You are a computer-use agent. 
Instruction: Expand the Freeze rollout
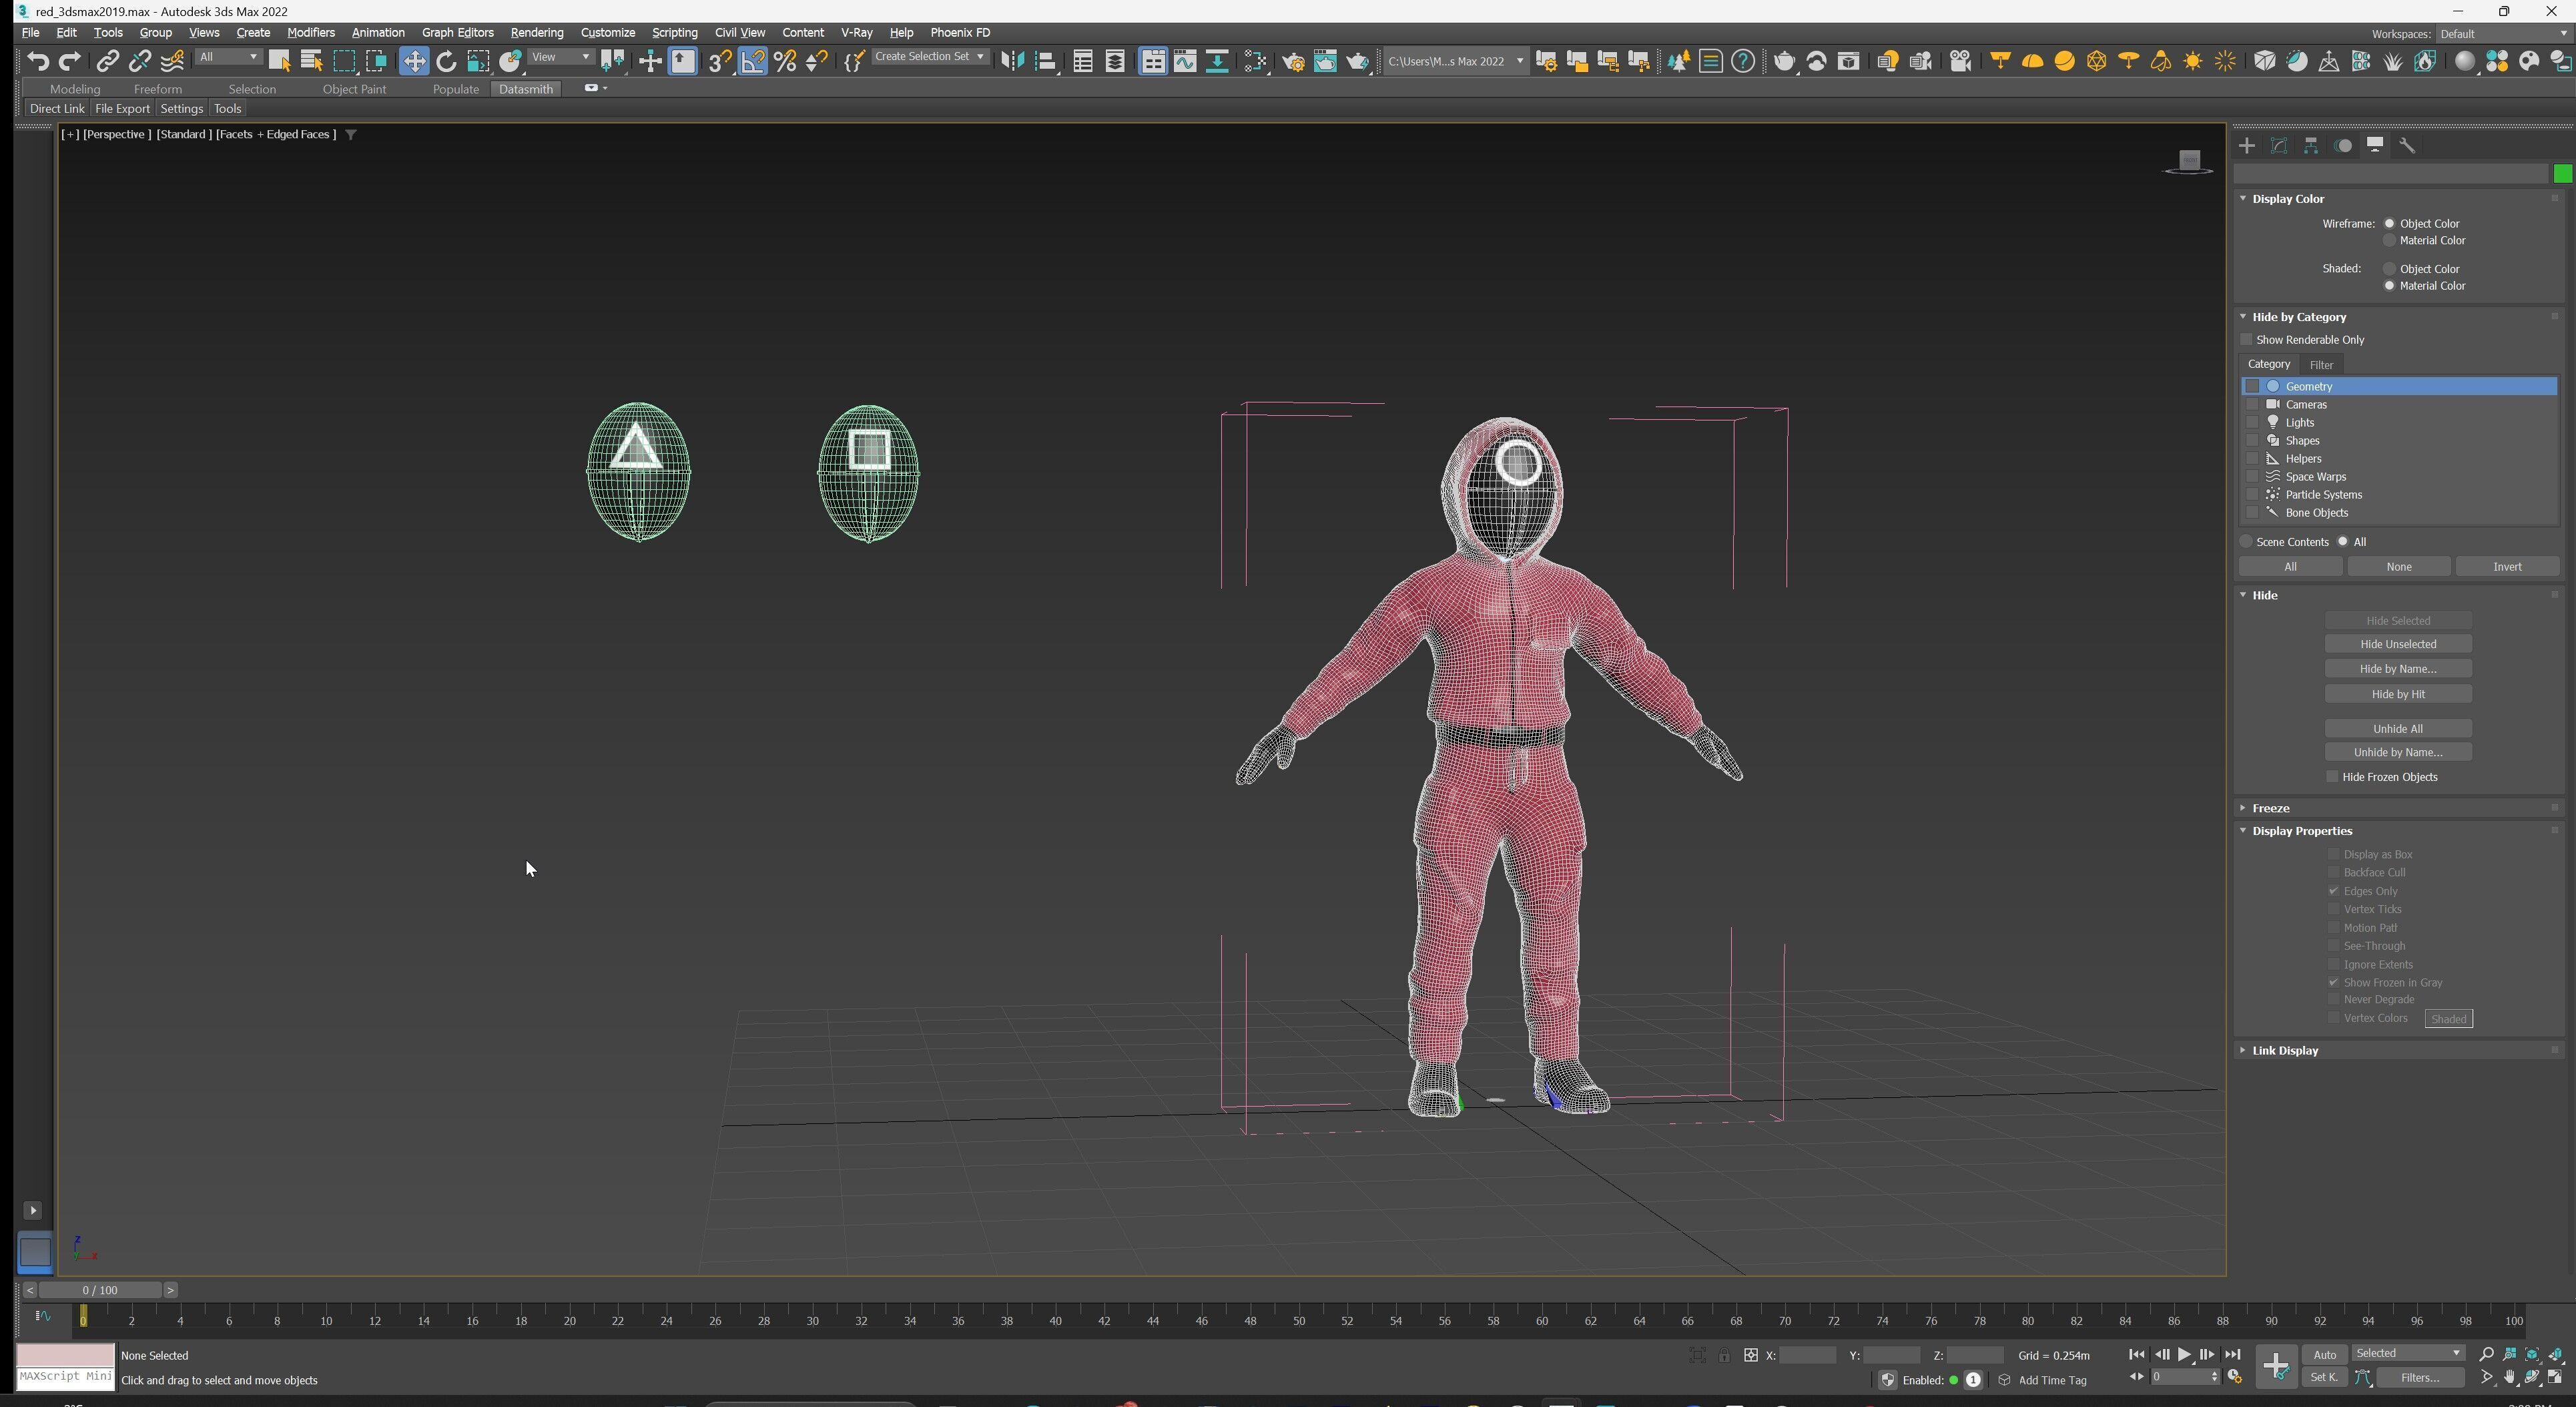[x=2270, y=808]
